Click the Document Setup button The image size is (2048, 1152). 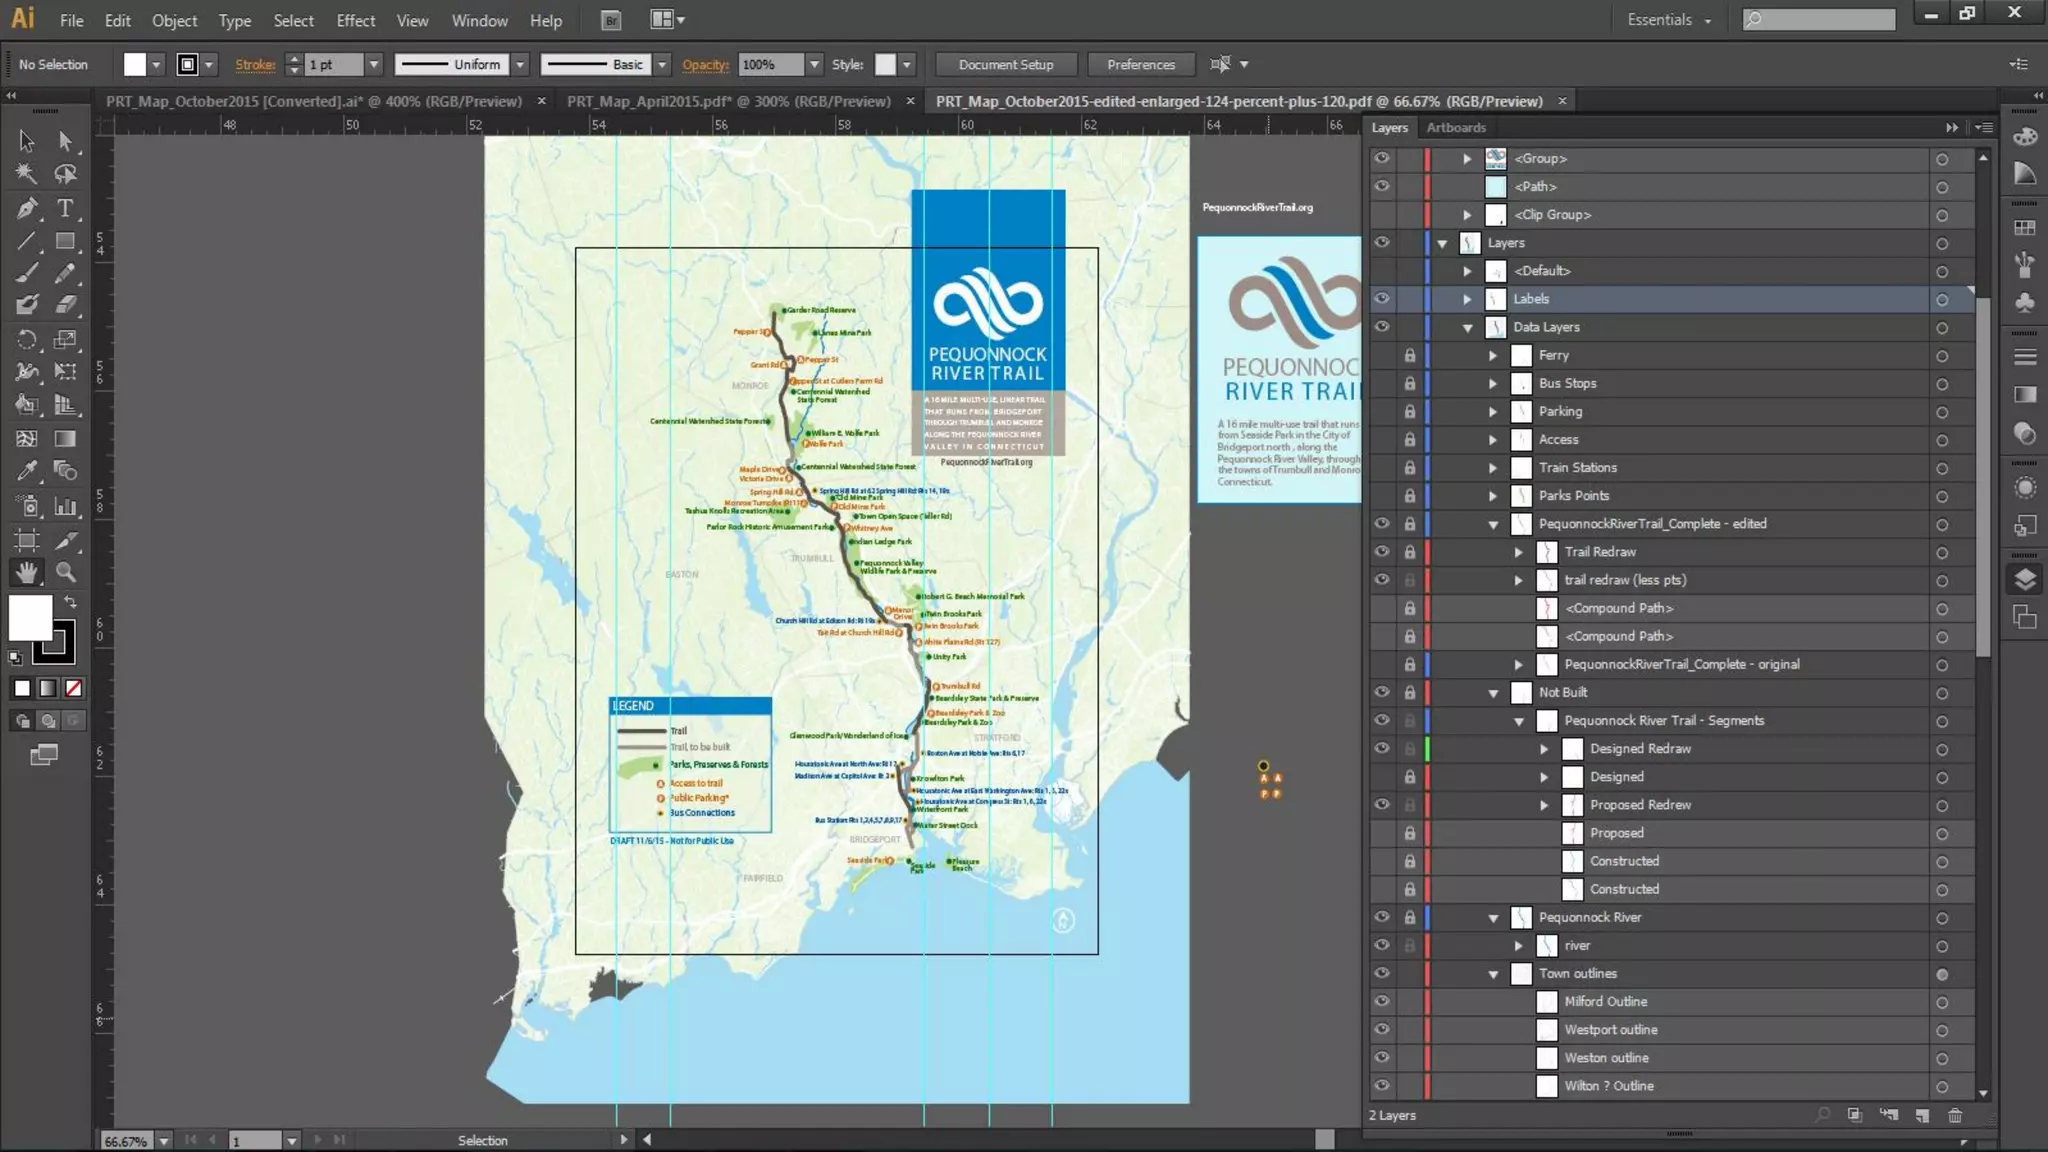pos(1005,64)
